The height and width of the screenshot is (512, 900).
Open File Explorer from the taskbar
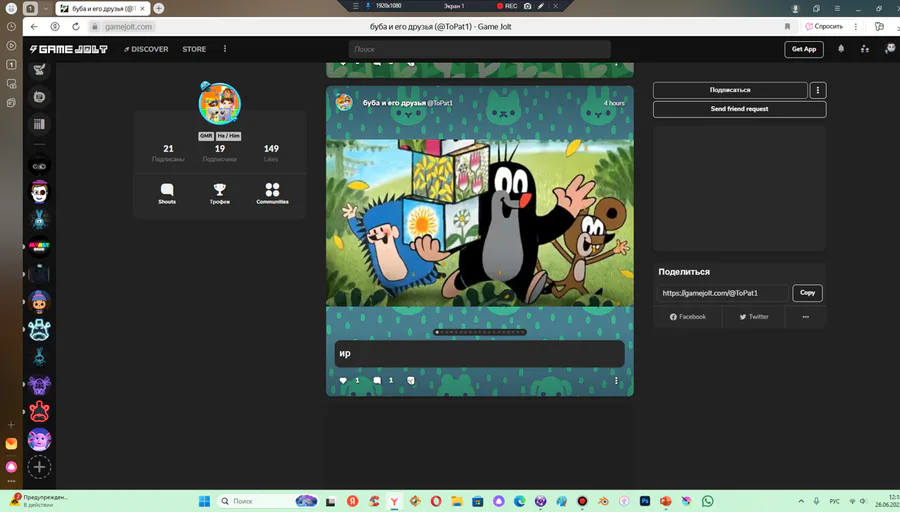click(457, 501)
